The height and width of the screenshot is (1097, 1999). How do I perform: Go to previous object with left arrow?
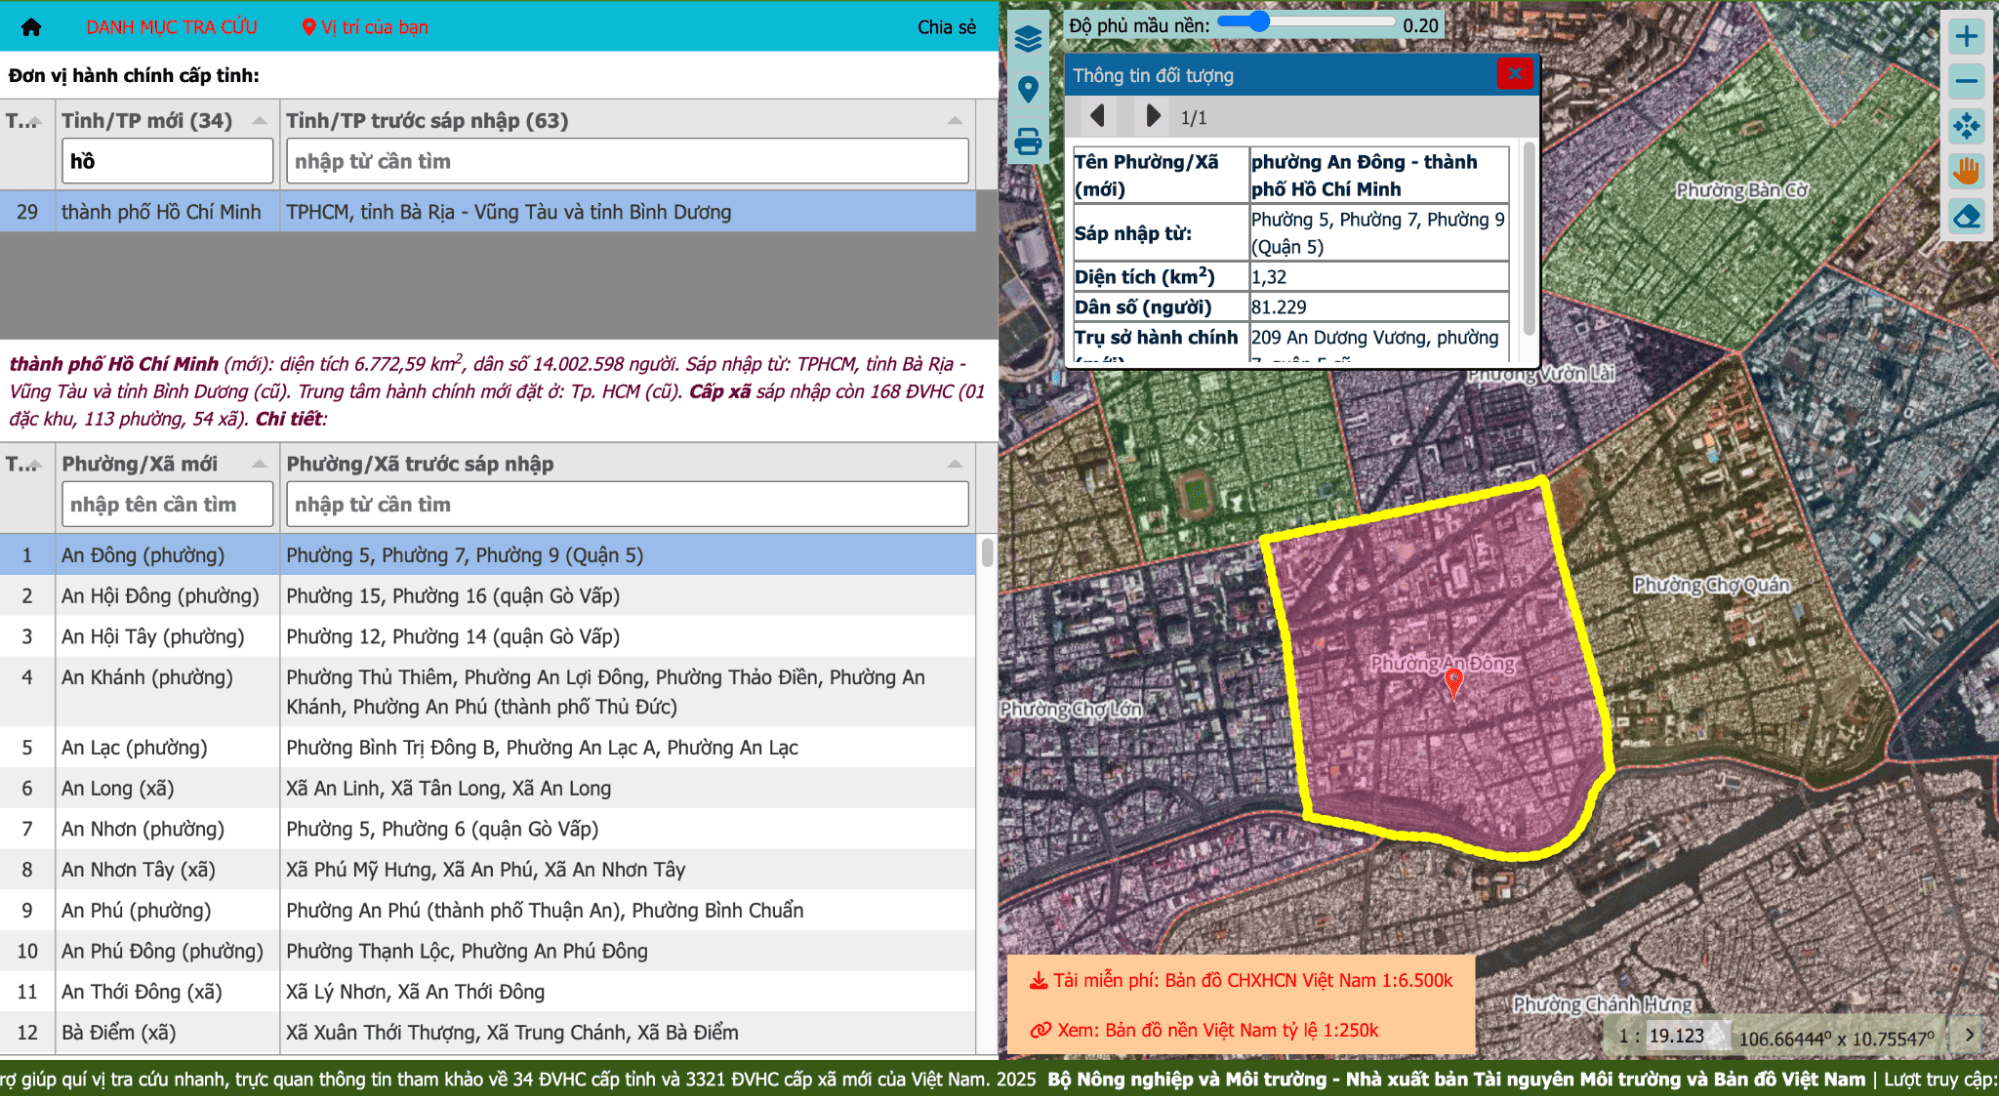1097,117
